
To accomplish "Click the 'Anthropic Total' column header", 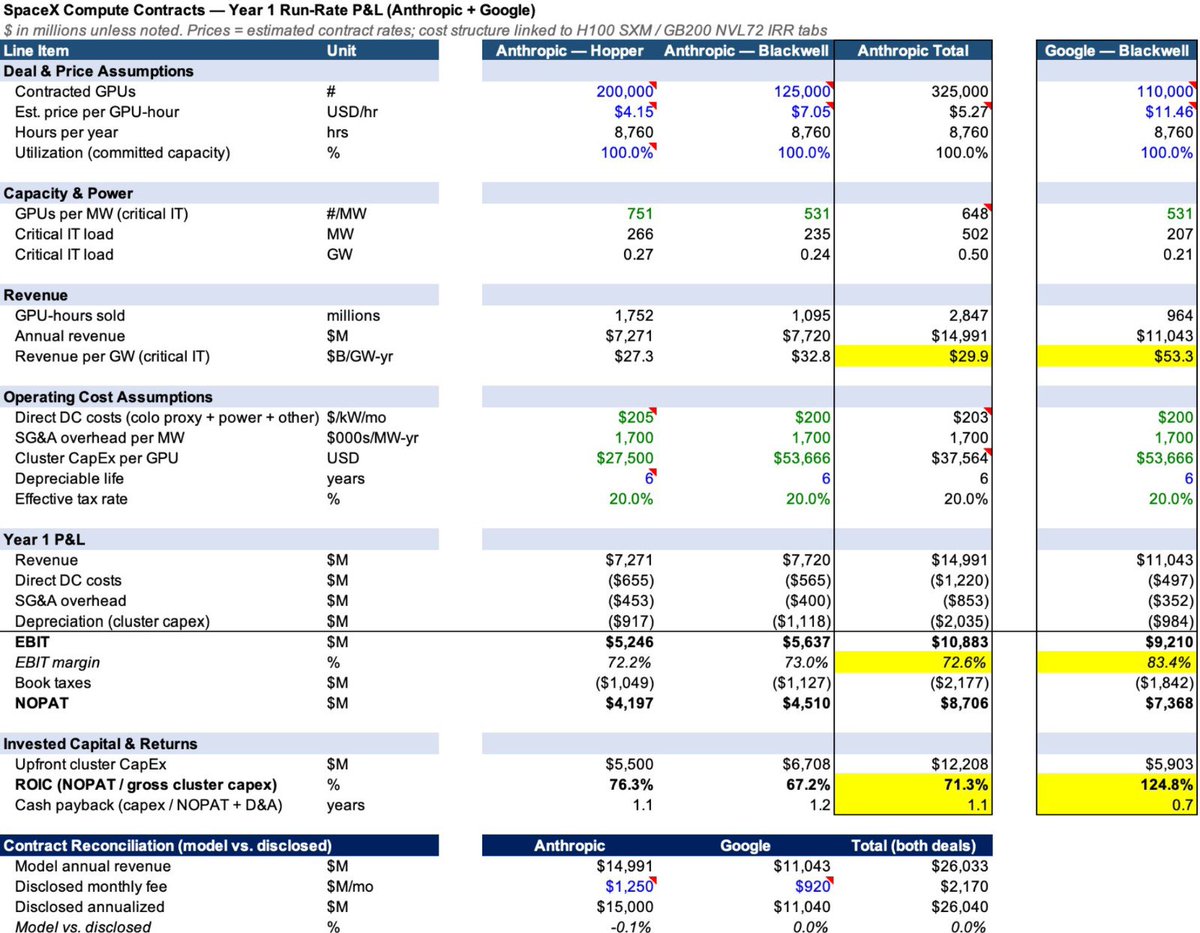I will [x=915, y=51].
